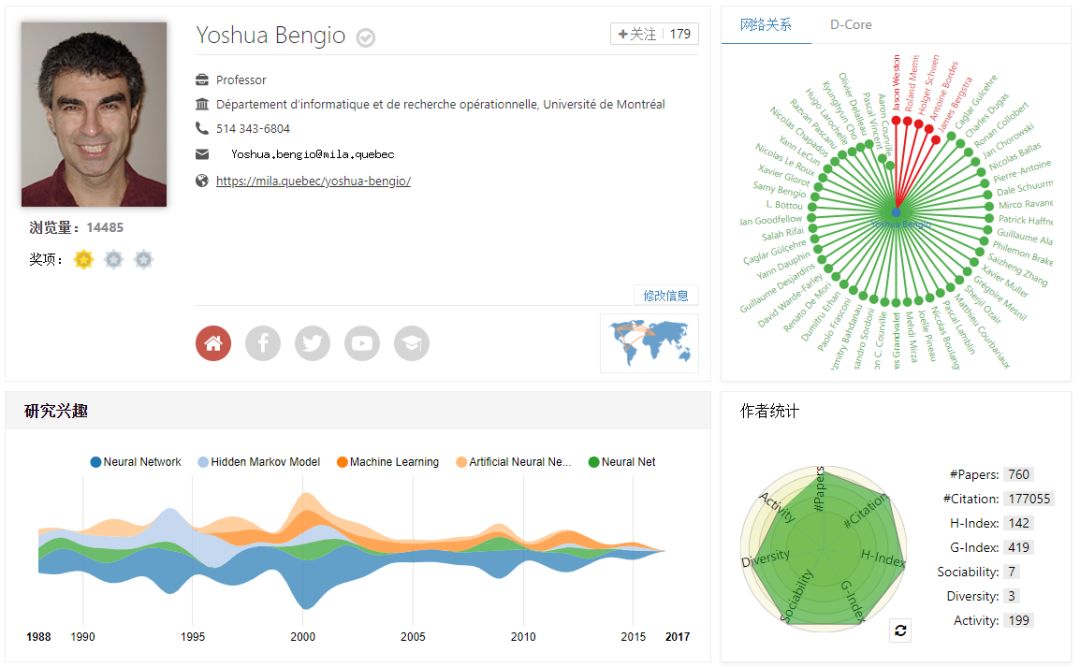Click the YouTube channel icon
This screenshot has height=667, width=1080.
tap(362, 343)
